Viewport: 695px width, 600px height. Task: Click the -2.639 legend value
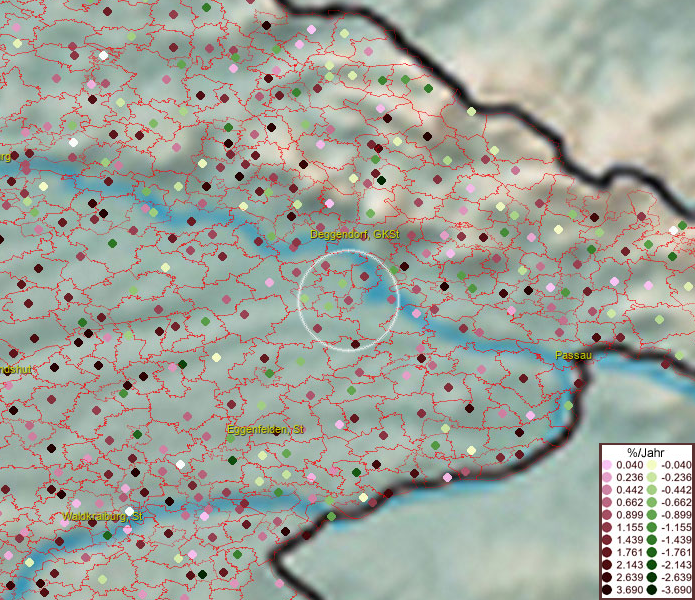[676, 577]
